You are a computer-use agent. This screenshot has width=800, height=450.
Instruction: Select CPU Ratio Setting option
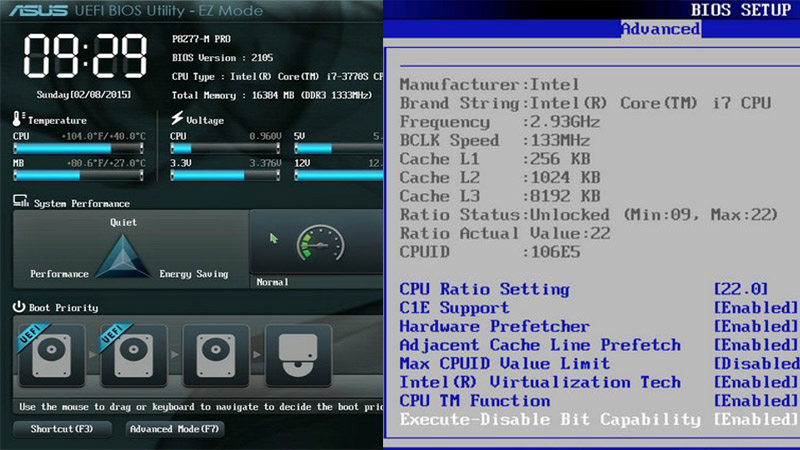pos(484,289)
